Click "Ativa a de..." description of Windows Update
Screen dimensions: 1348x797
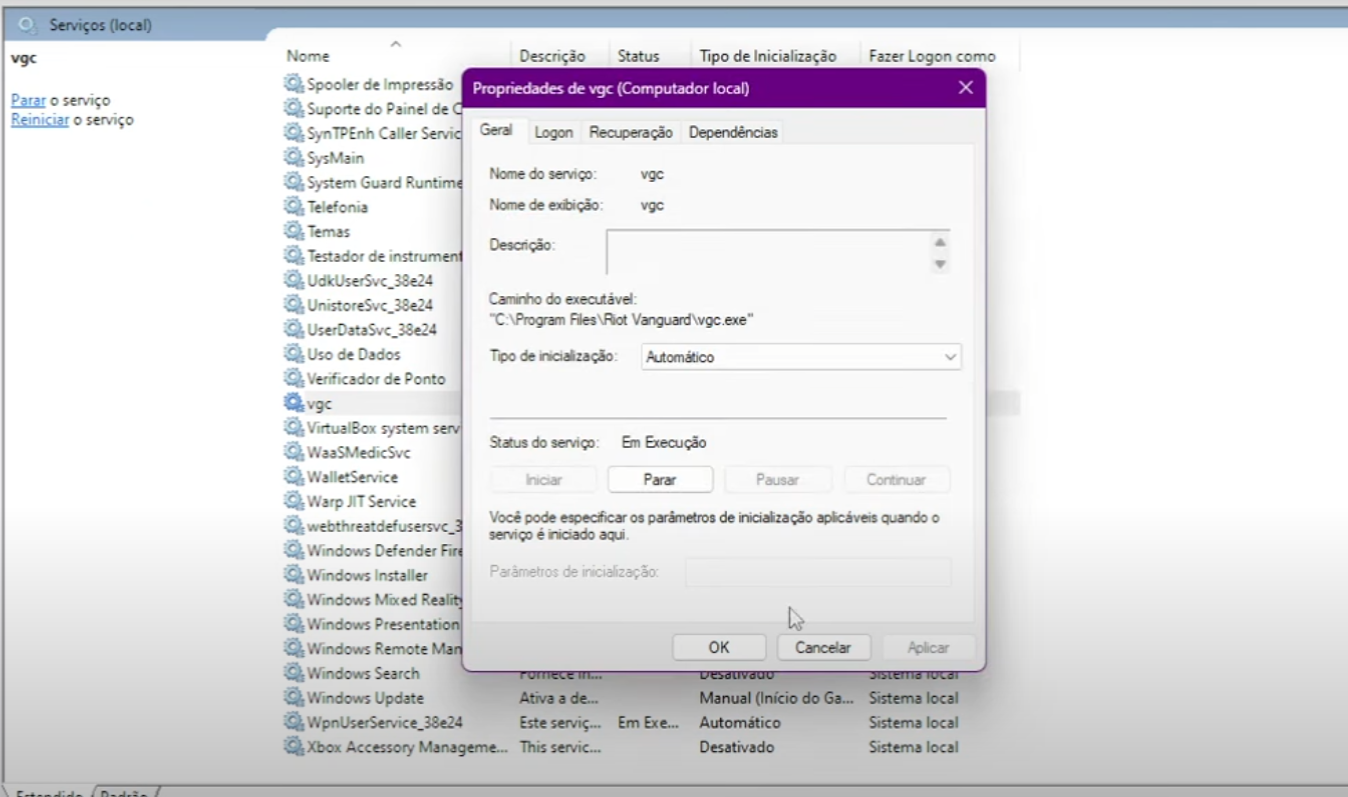pyautogui.click(x=559, y=698)
